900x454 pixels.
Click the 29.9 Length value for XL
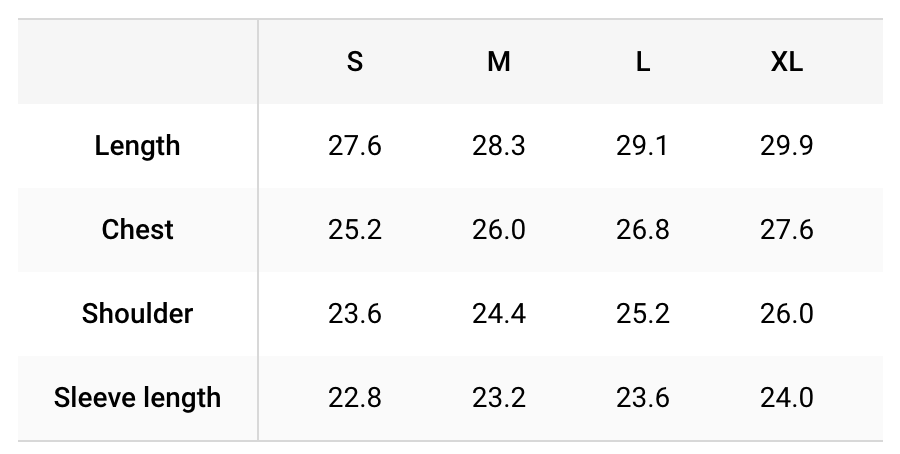[786, 146]
